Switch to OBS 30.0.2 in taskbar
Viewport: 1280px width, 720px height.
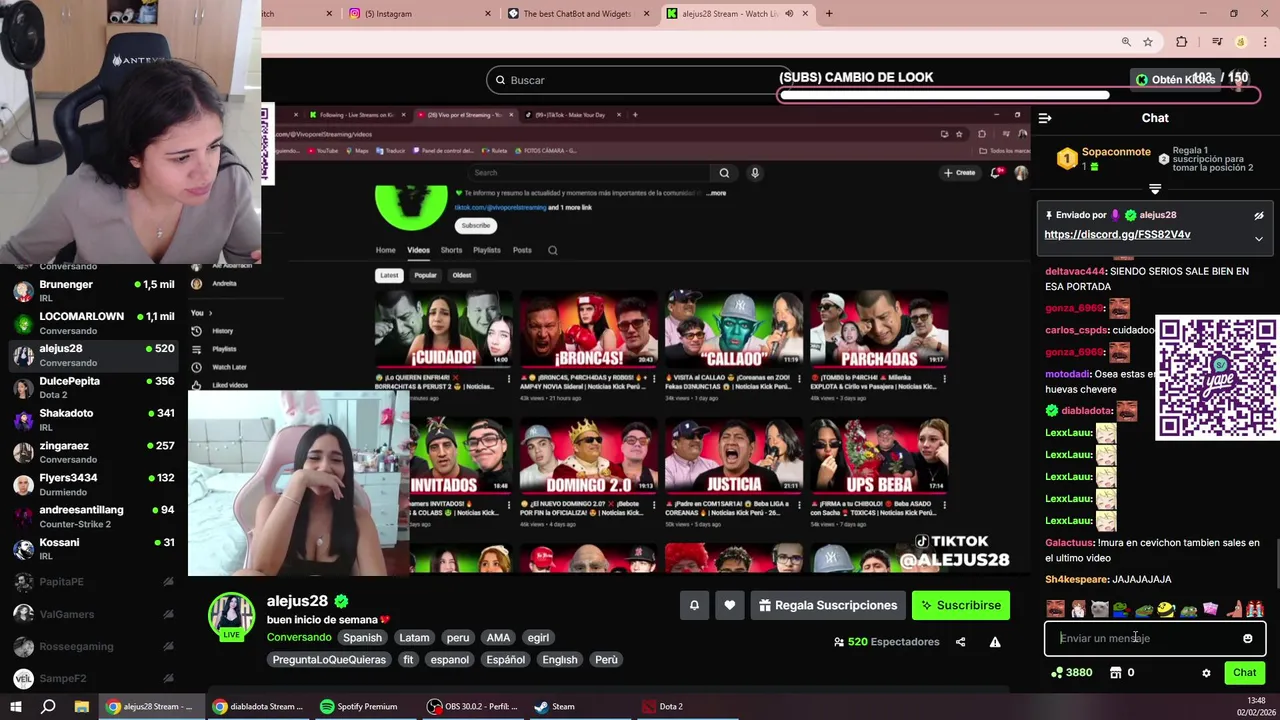(473, 706)
